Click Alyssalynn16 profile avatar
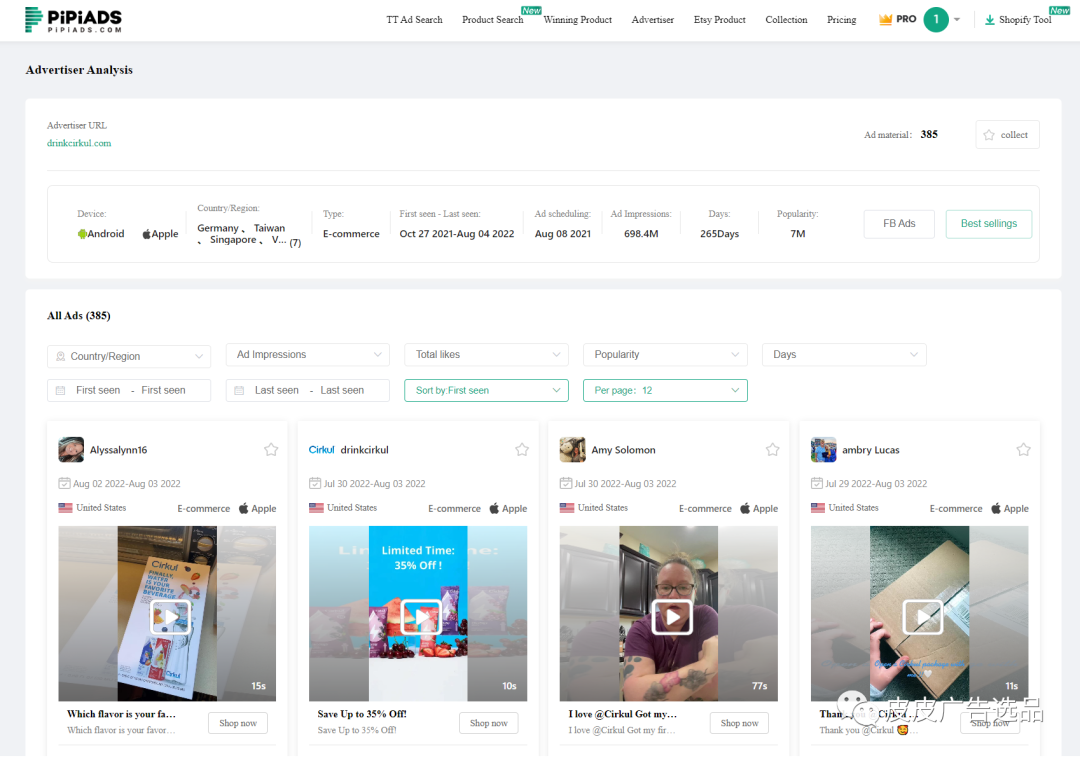The width and height of the screenshot is (1080, 758). [x=71, y=450]
